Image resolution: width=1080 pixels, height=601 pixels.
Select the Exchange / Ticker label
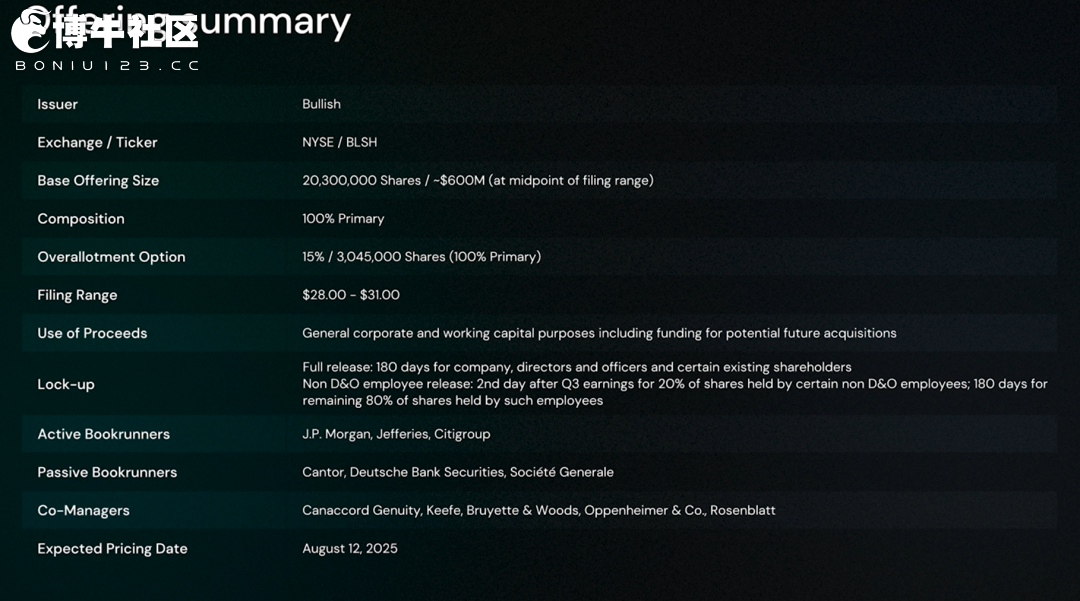(97, 143)
